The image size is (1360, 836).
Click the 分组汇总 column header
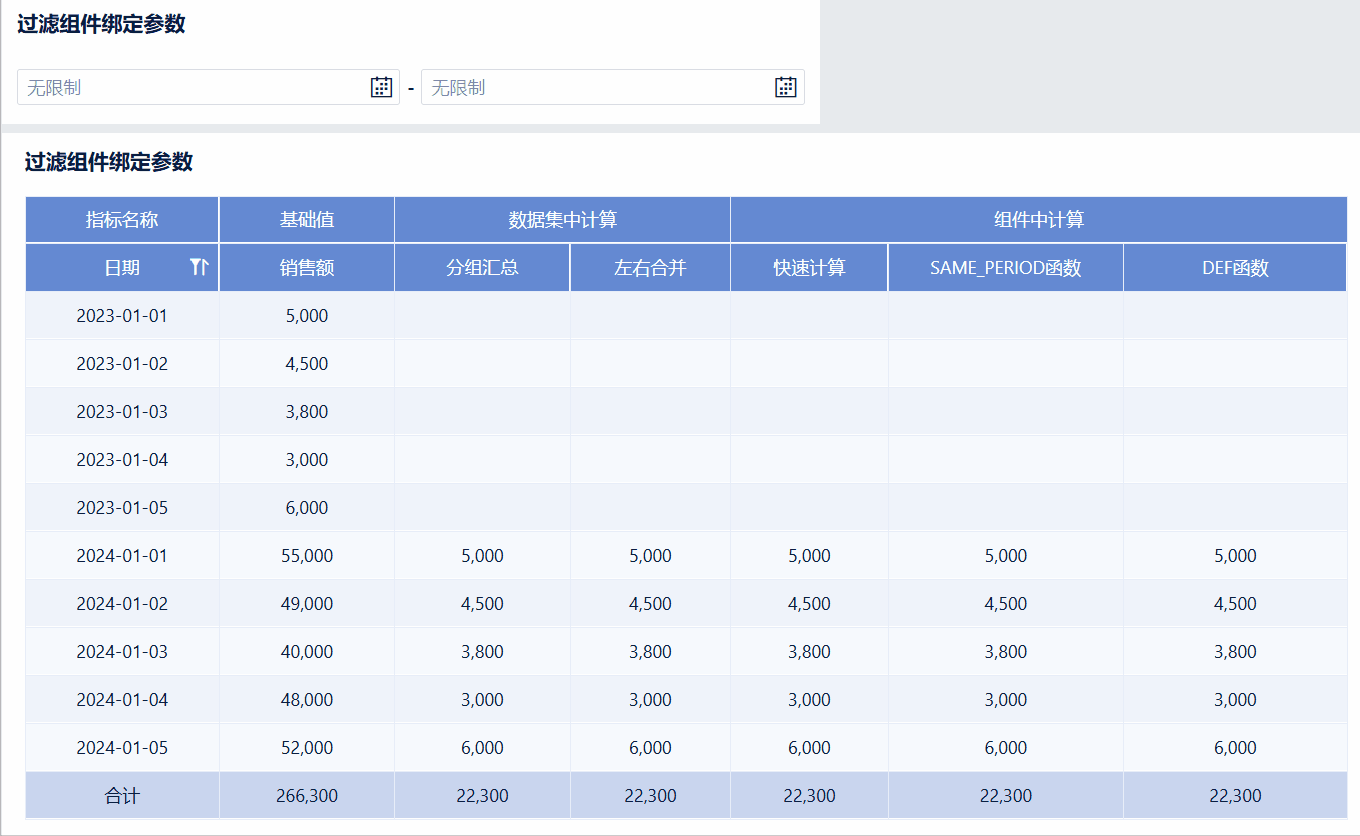[x=482, y=268]
